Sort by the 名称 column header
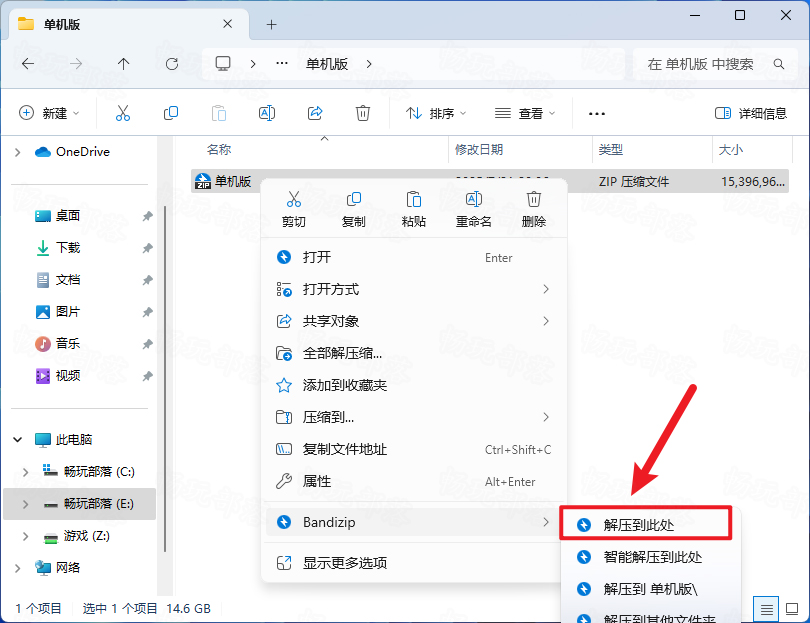Viewport: 810px width, 623px height. (219, 150)
